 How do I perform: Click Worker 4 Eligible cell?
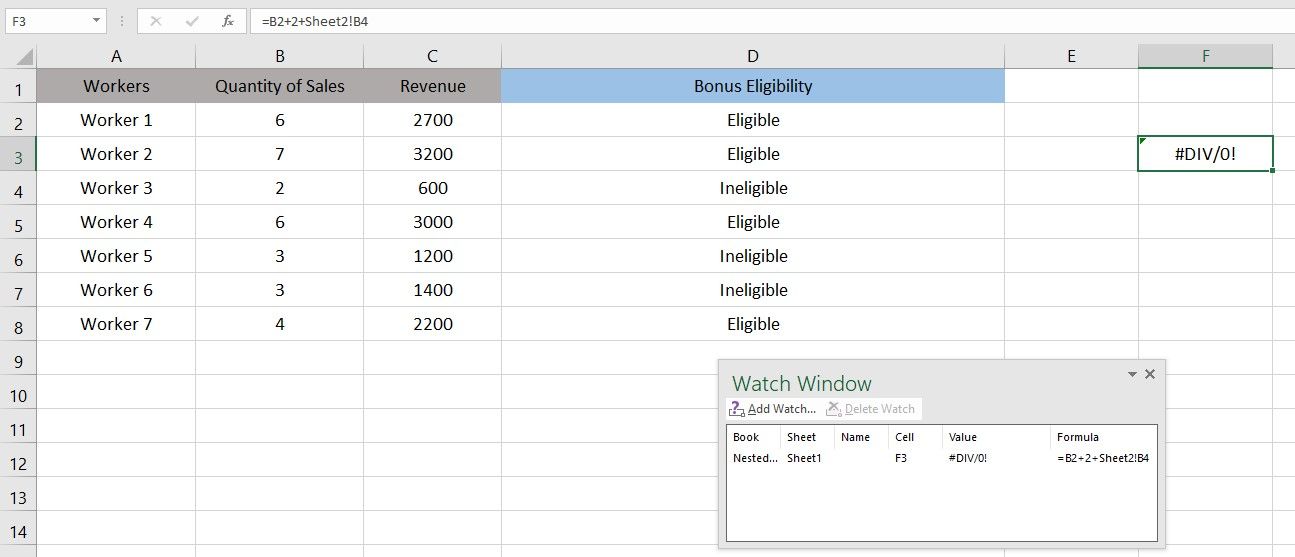click(x=752, y=222)
